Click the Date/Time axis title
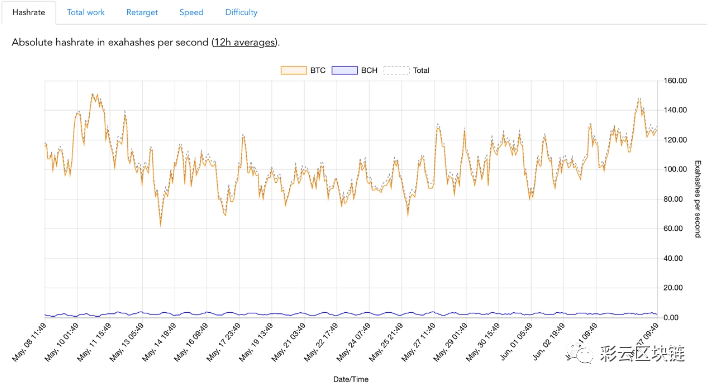This screenshot has height=384, width=707. pos(351,379)
